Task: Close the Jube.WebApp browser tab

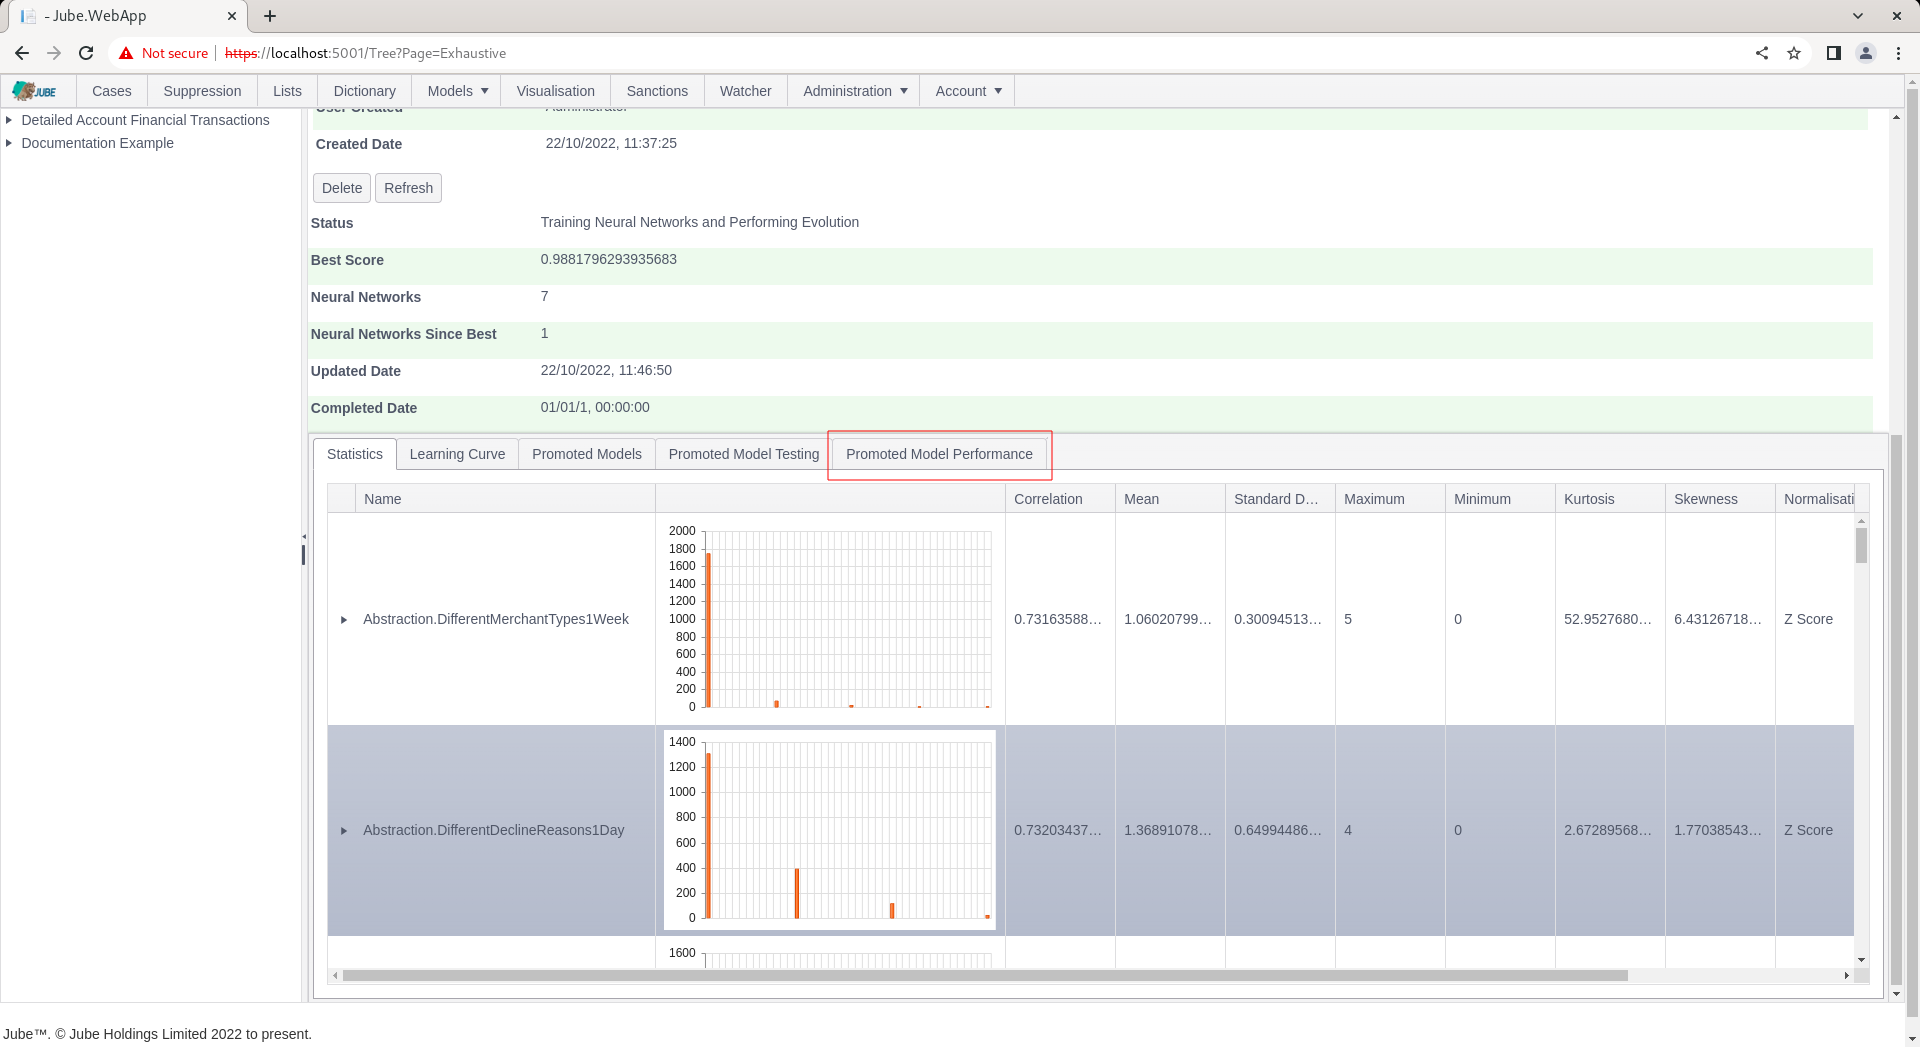Action: pyautogui.click(x=232, y=16)
